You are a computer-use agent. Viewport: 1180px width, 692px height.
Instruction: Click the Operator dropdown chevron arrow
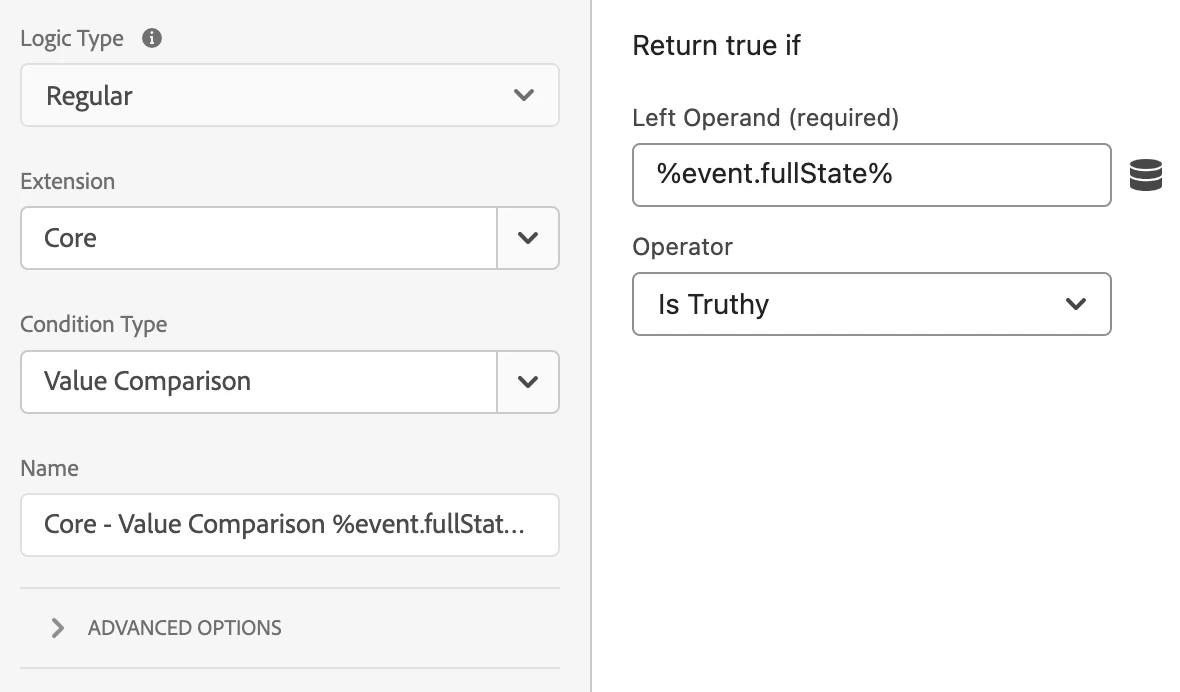click(x=1076, y=304)
